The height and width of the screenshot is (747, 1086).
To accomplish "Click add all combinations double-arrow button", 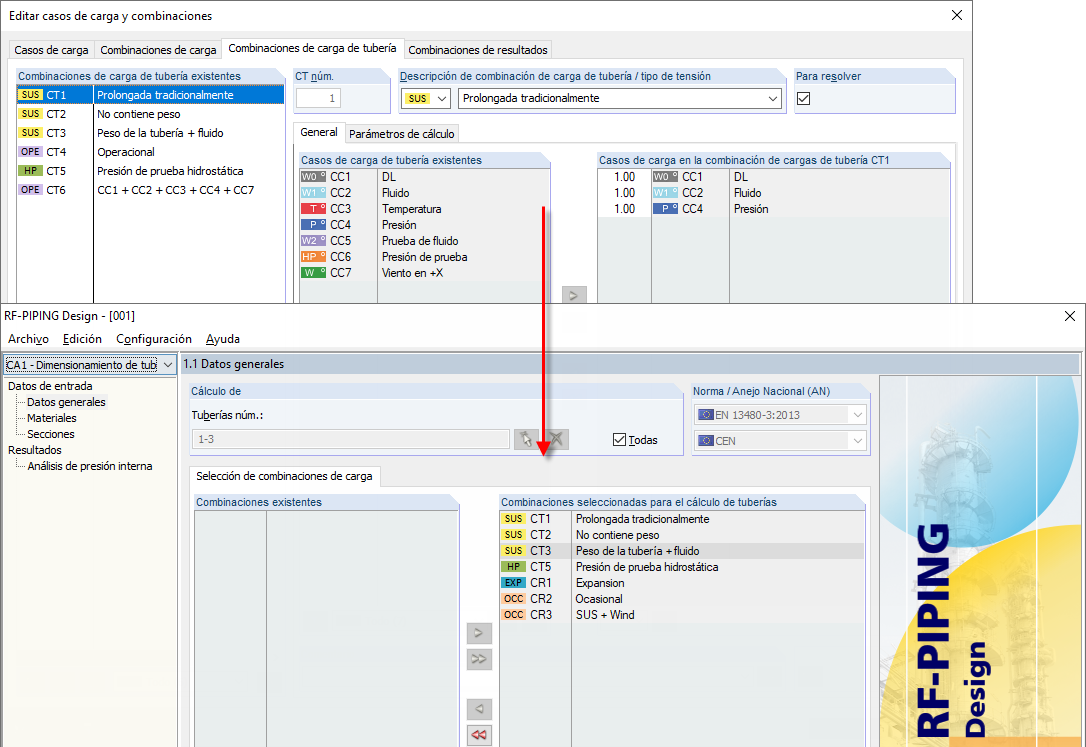I will tap(479, 659).
